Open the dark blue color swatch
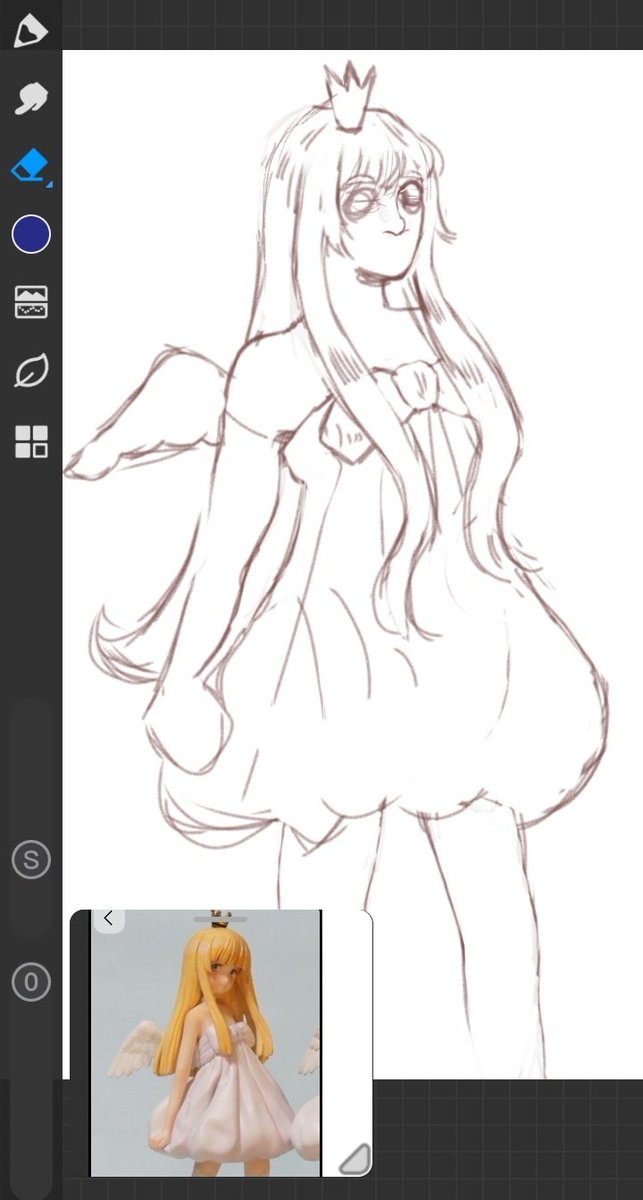 pyautogui.click(x=31, y=234)
